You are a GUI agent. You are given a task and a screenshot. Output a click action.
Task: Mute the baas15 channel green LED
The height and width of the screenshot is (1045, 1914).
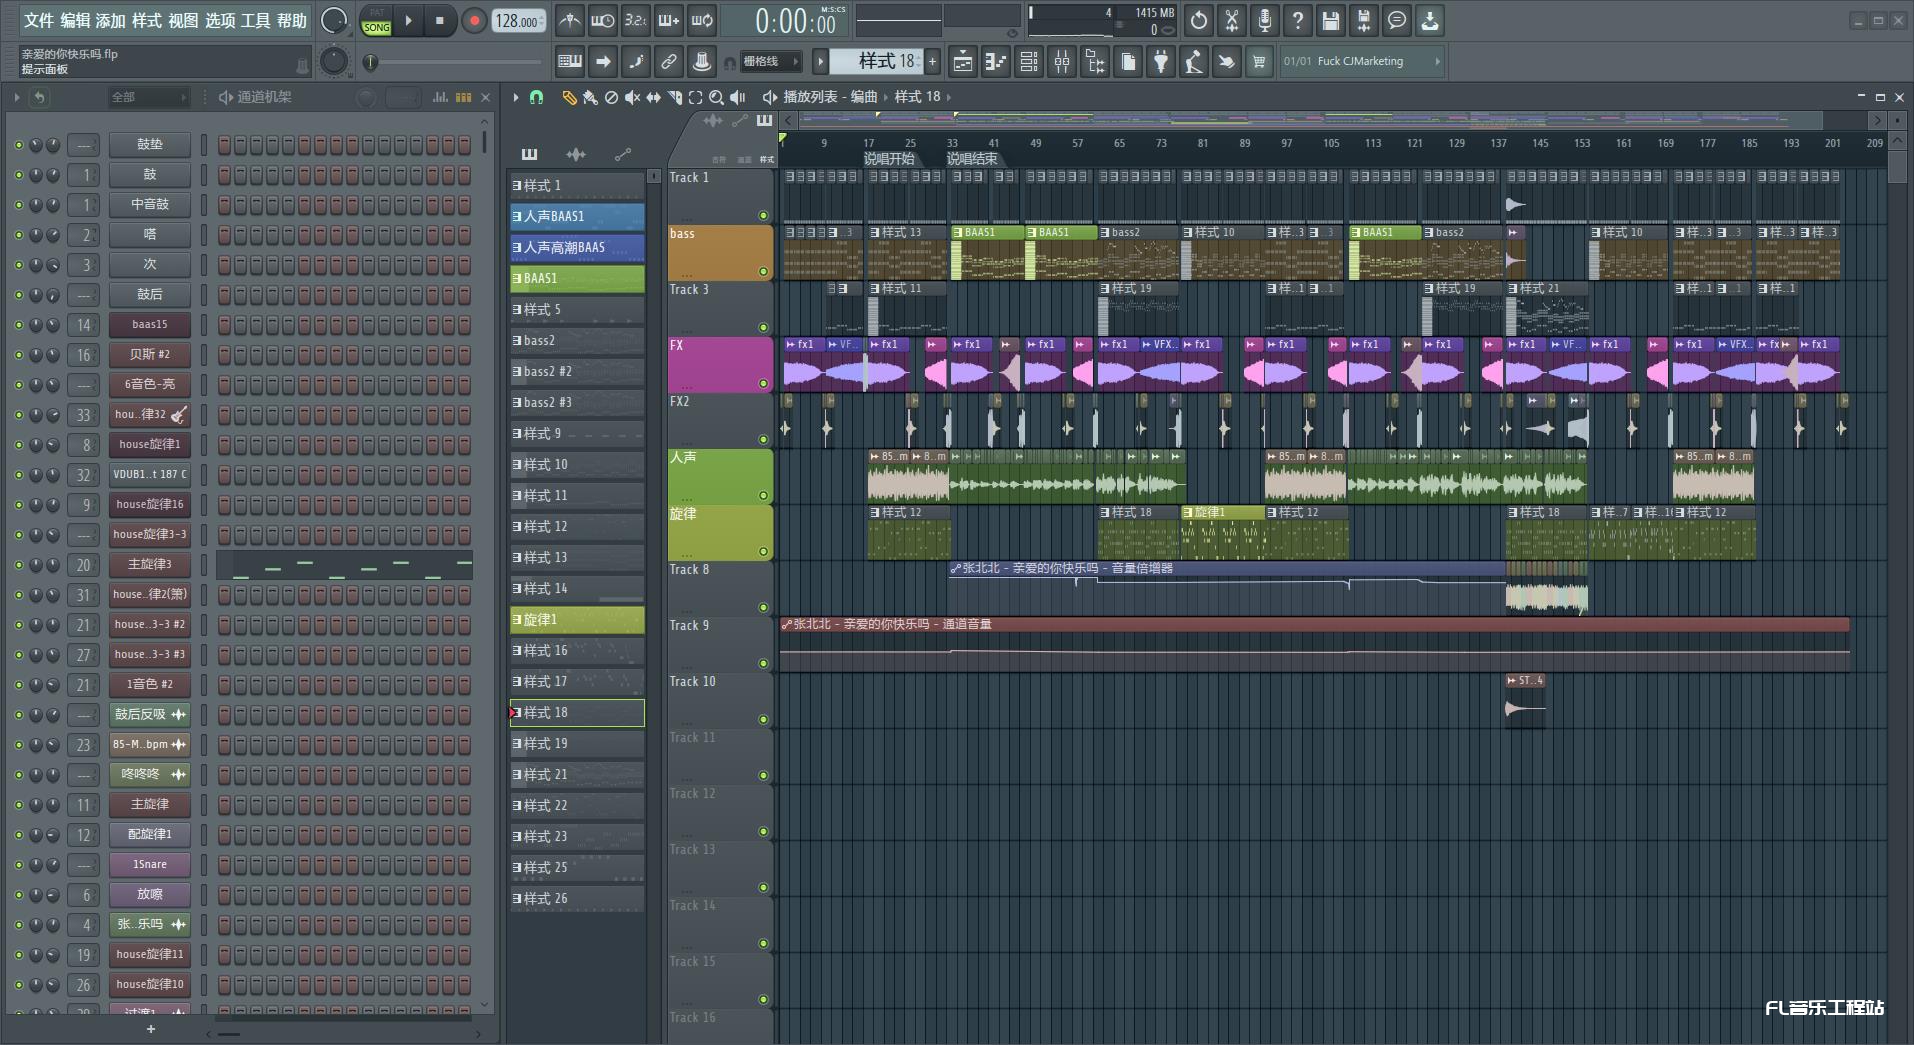tap(18, 325)
